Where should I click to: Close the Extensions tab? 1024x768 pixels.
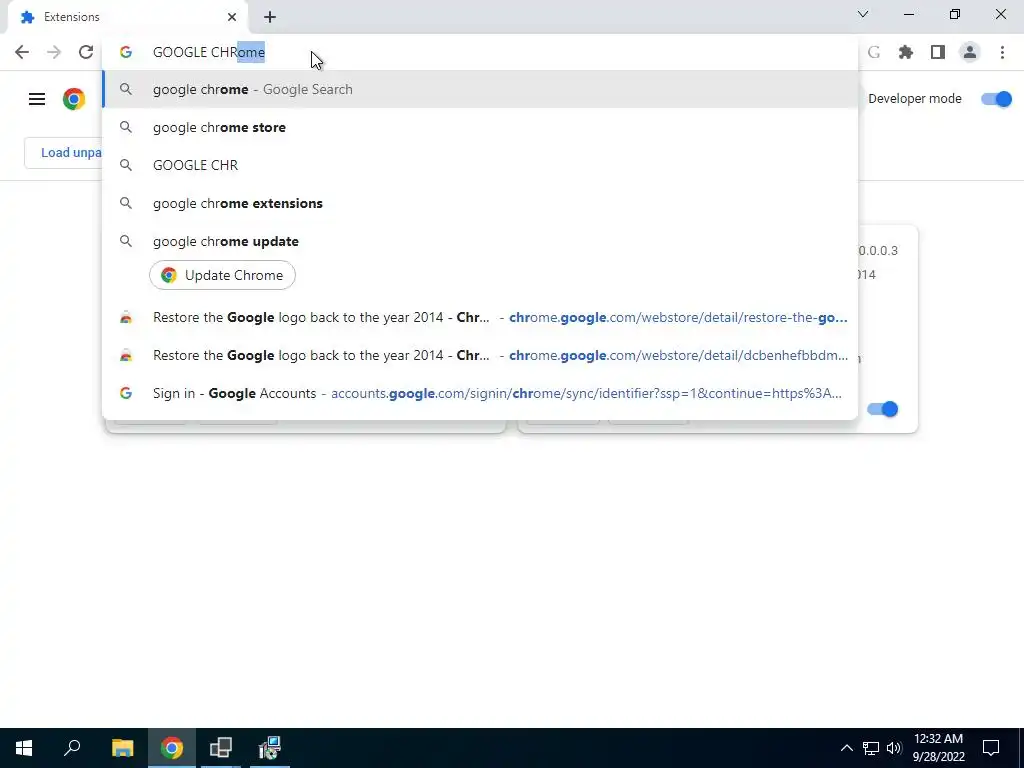pos(232,17)
